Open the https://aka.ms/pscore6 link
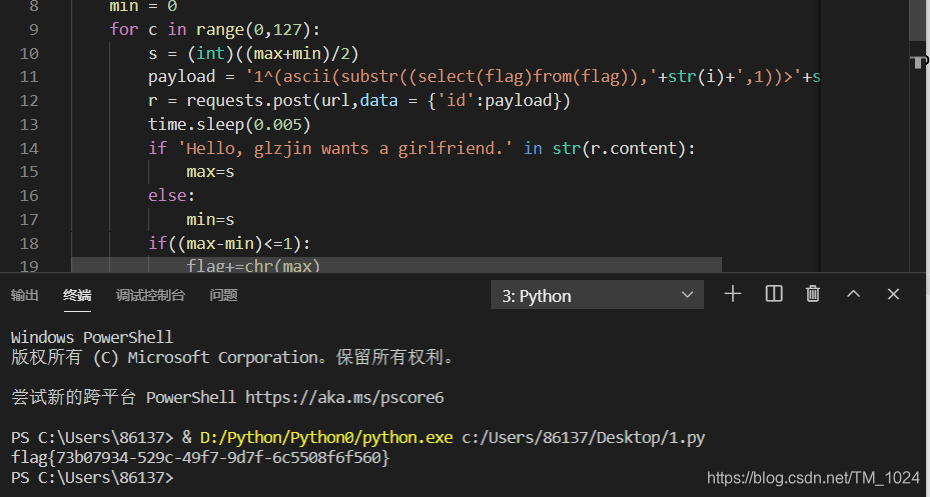 345,397
